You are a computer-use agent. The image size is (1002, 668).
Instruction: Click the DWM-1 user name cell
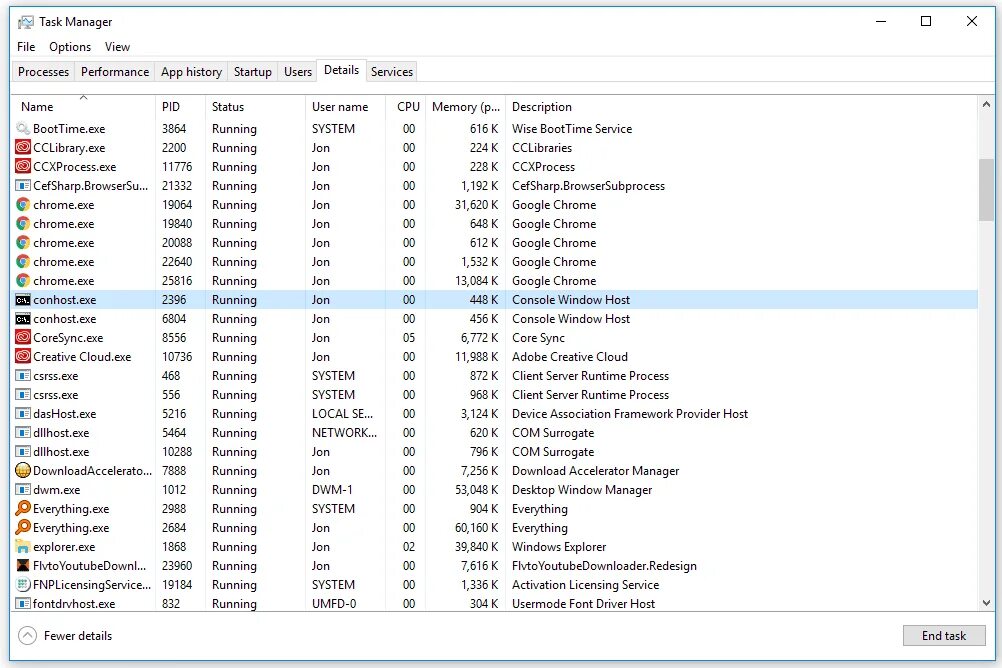[332, 490]
